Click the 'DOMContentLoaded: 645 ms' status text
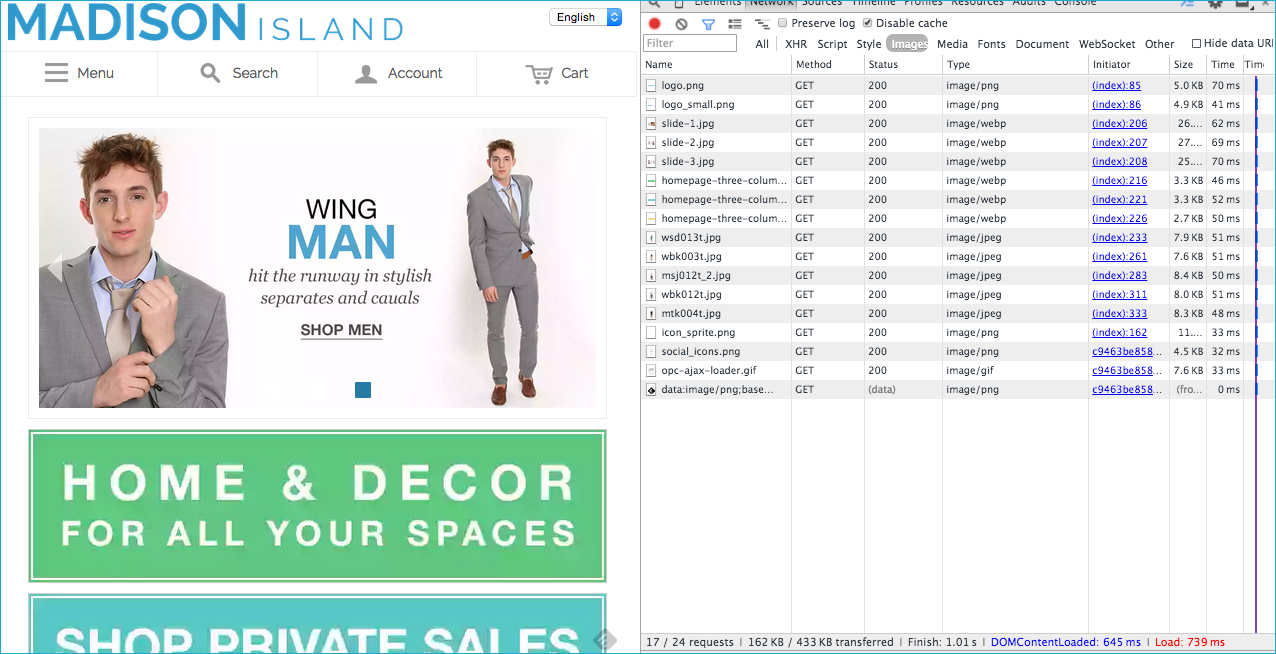The width and height of the screenshot is (1276, 654). click(1065, 642)
